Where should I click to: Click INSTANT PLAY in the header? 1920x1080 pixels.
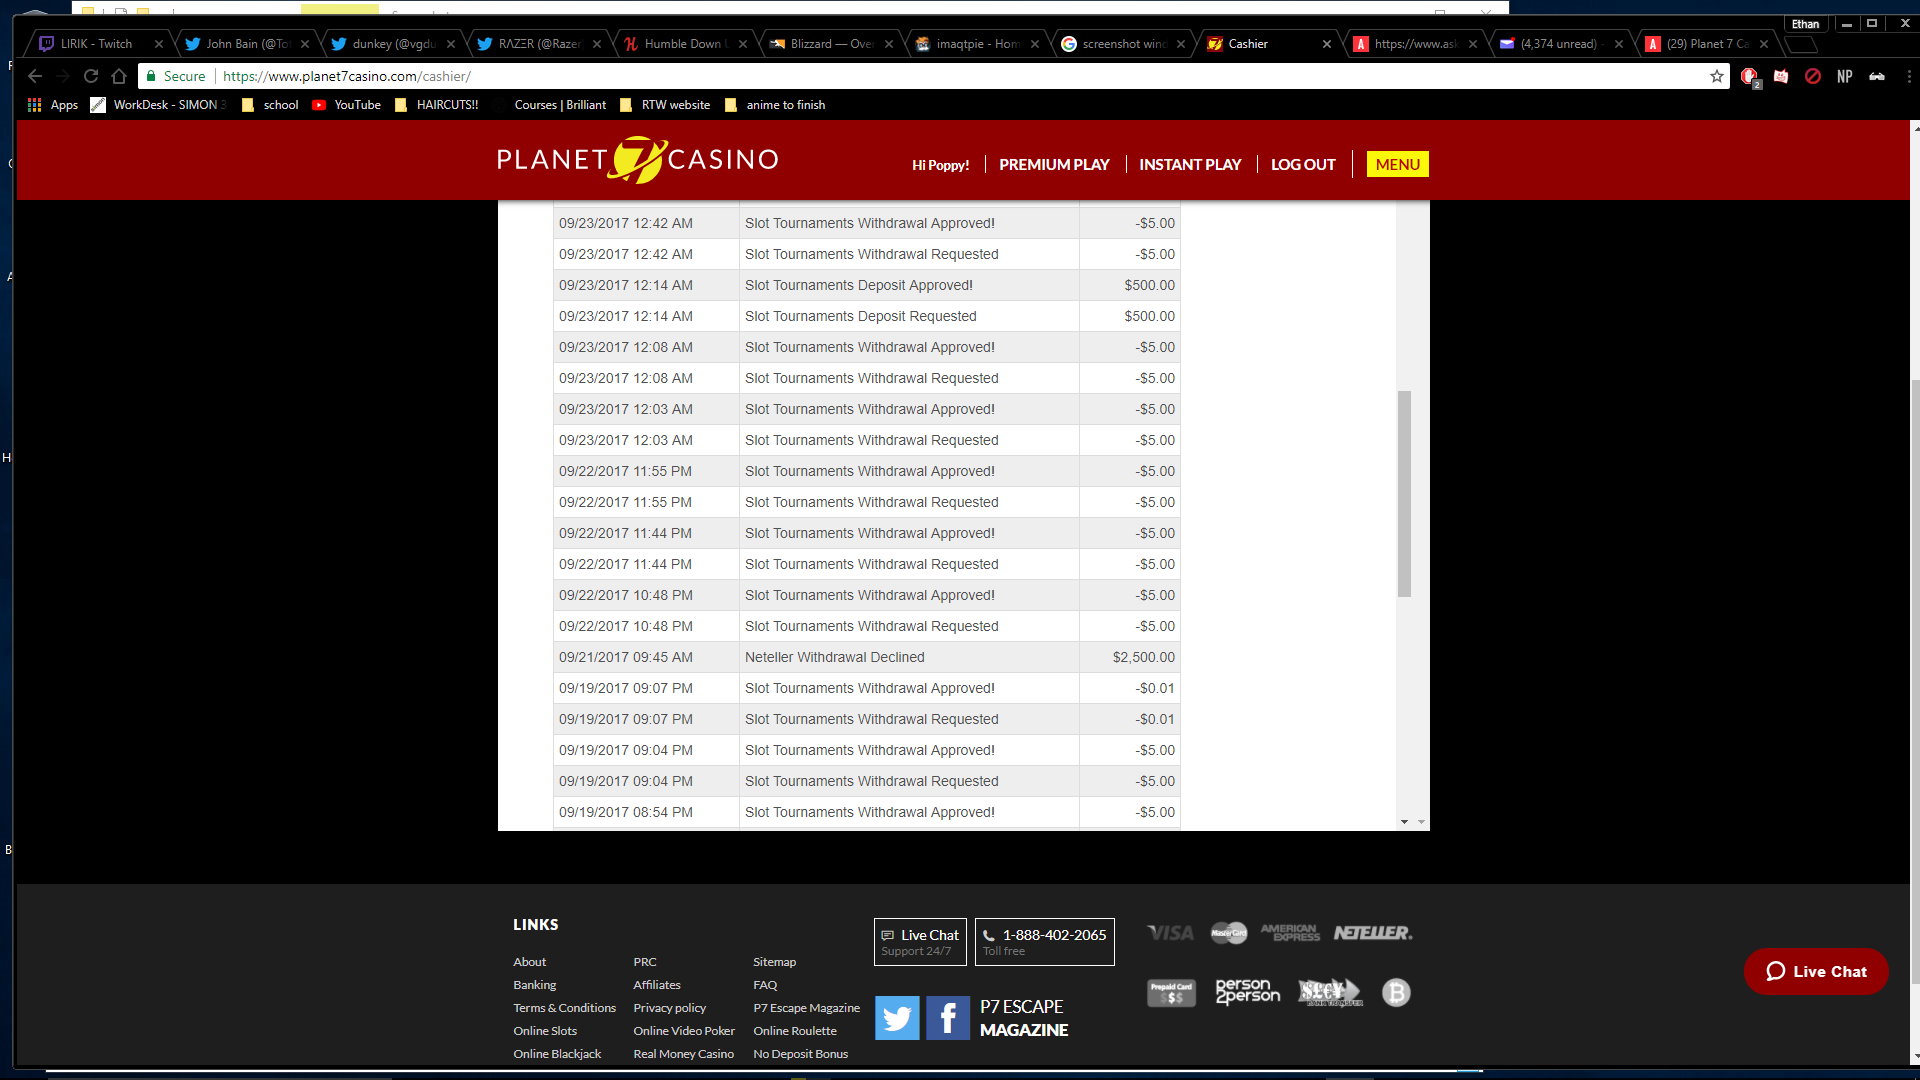(x=1190, y=165)
